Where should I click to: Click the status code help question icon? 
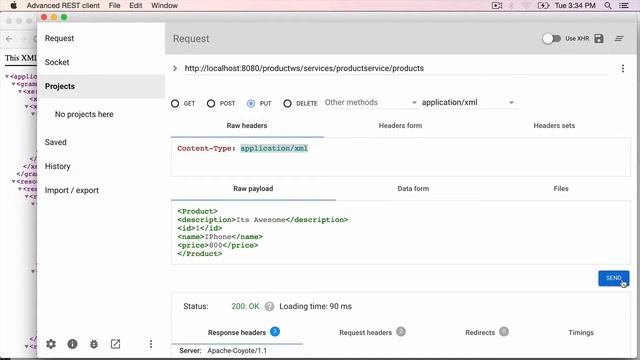tap(269, 306)
